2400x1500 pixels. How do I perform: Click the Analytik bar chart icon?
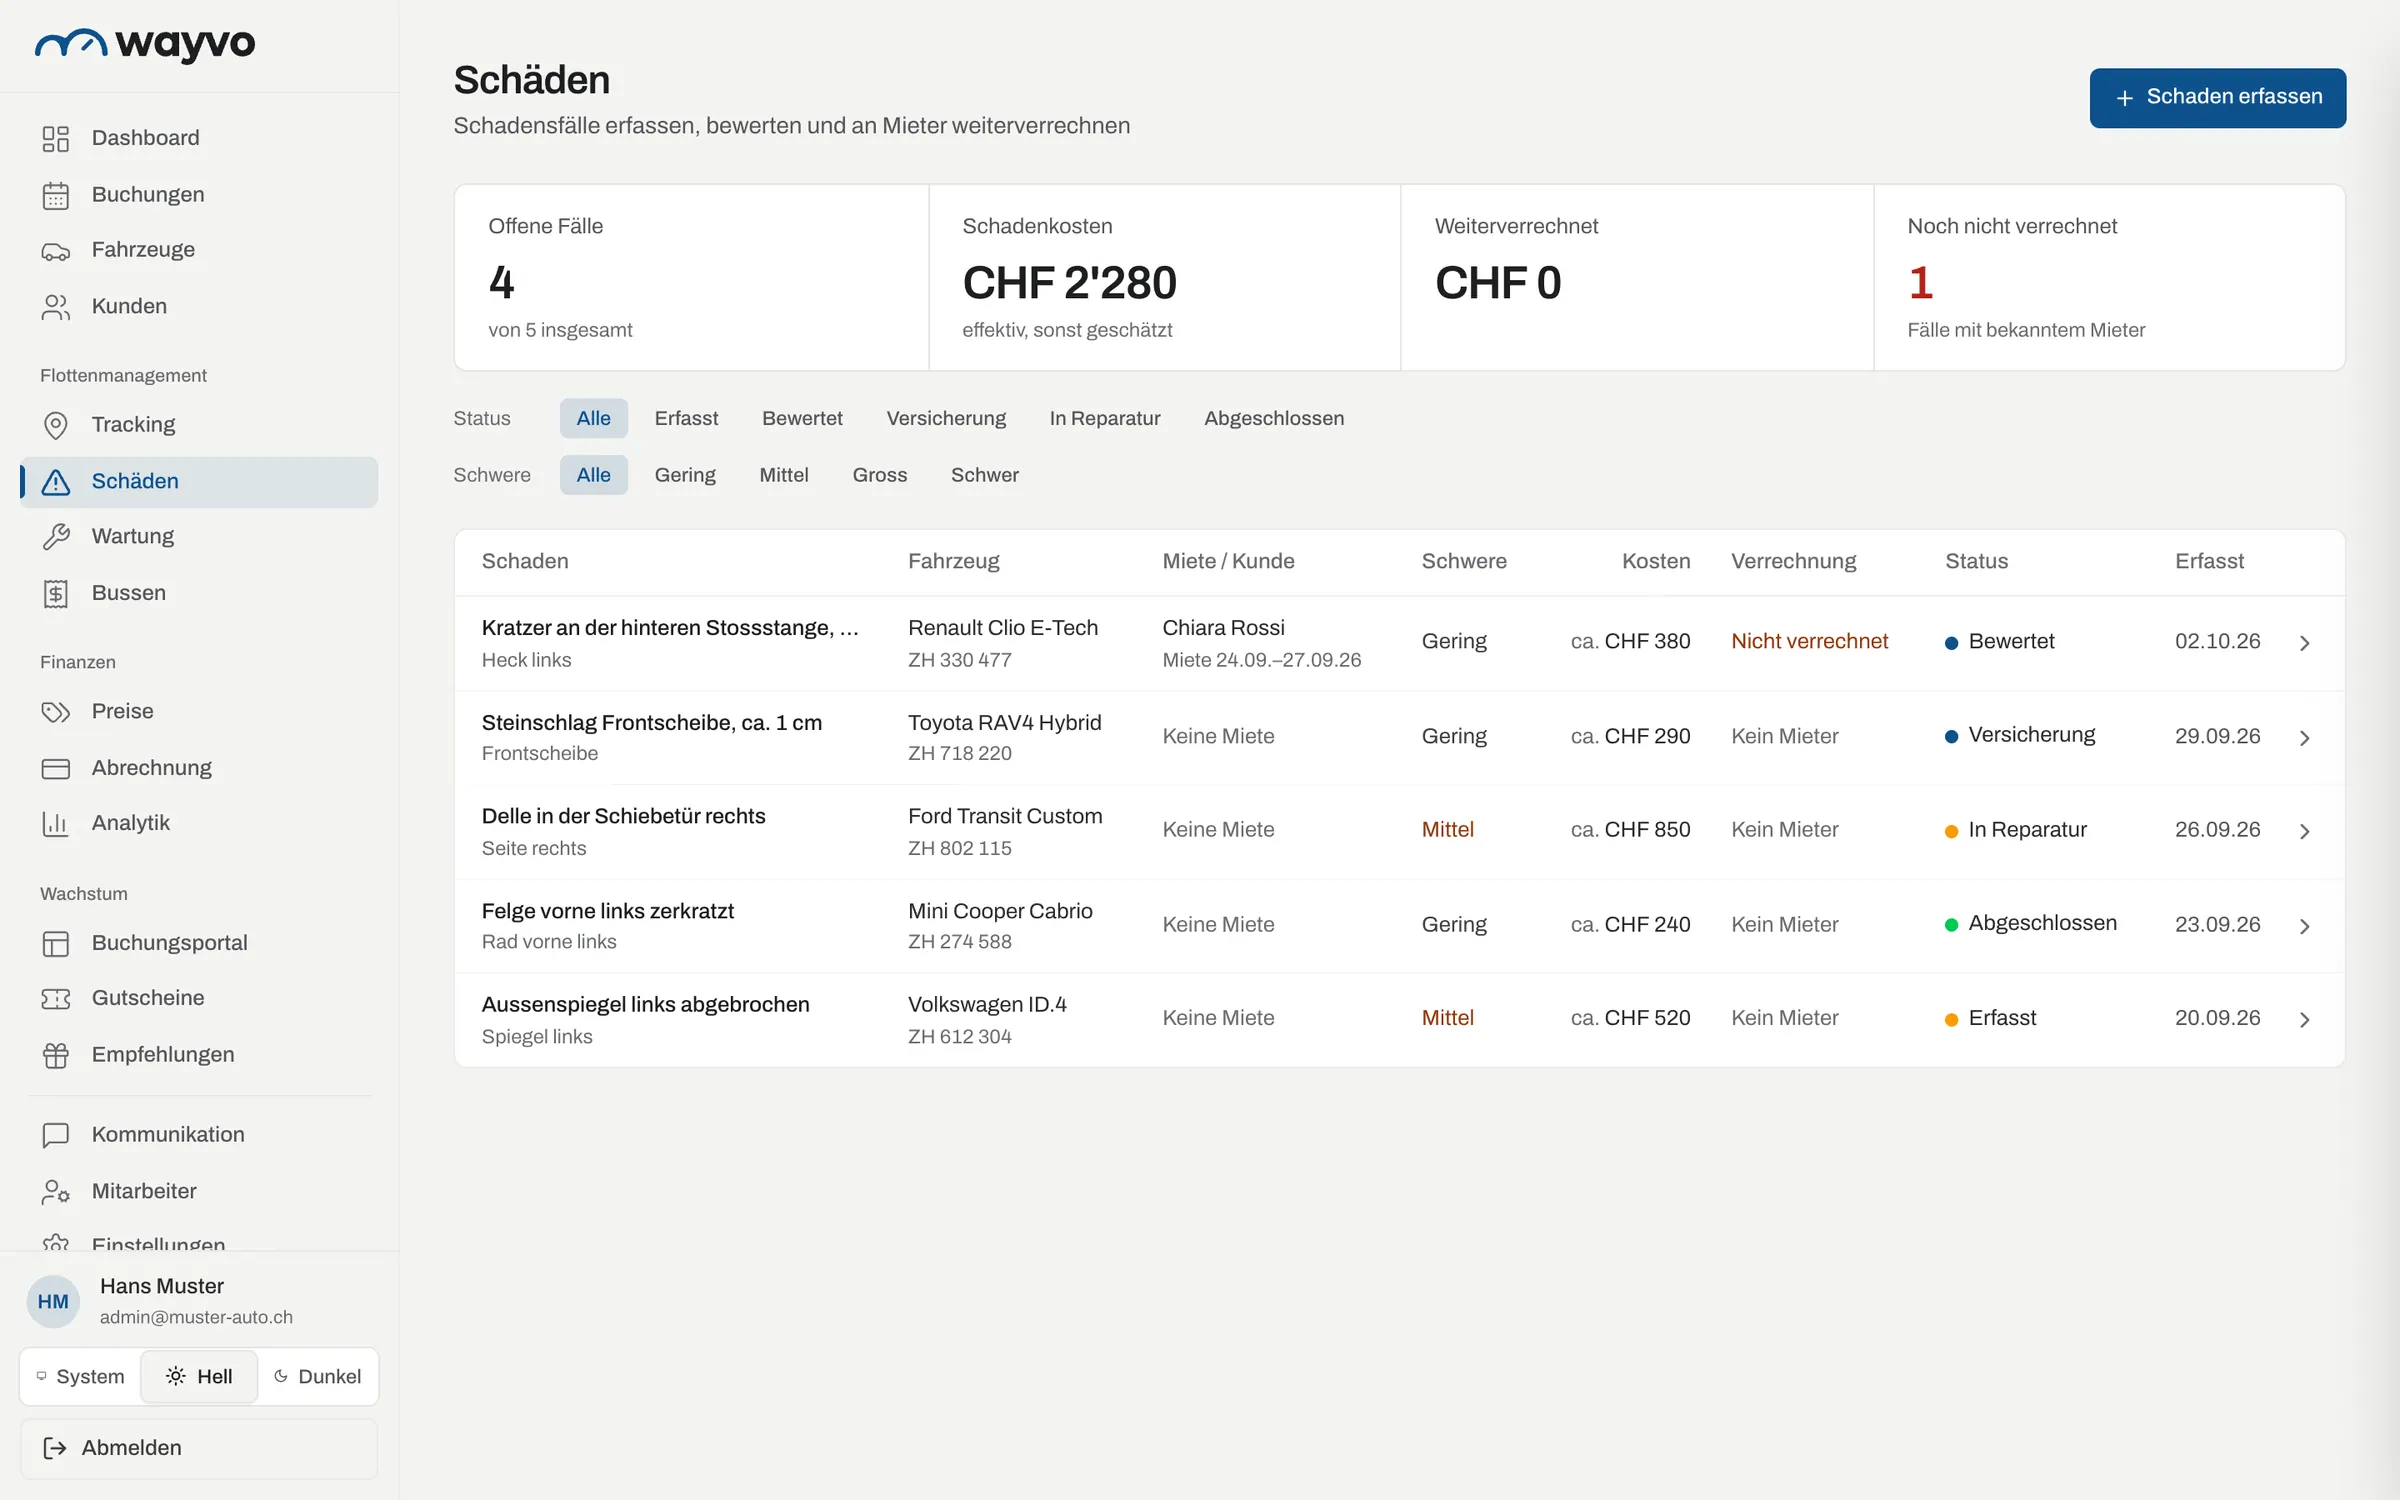(x=56, y=824)
